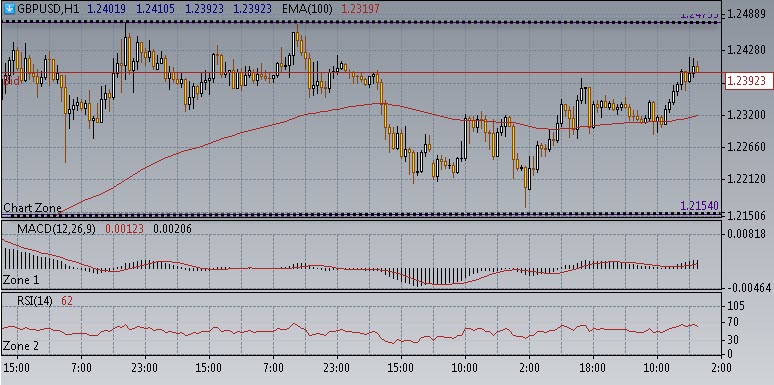
Task: Click the 23:00 time label on the left
Action: click(x=145, y=368)
